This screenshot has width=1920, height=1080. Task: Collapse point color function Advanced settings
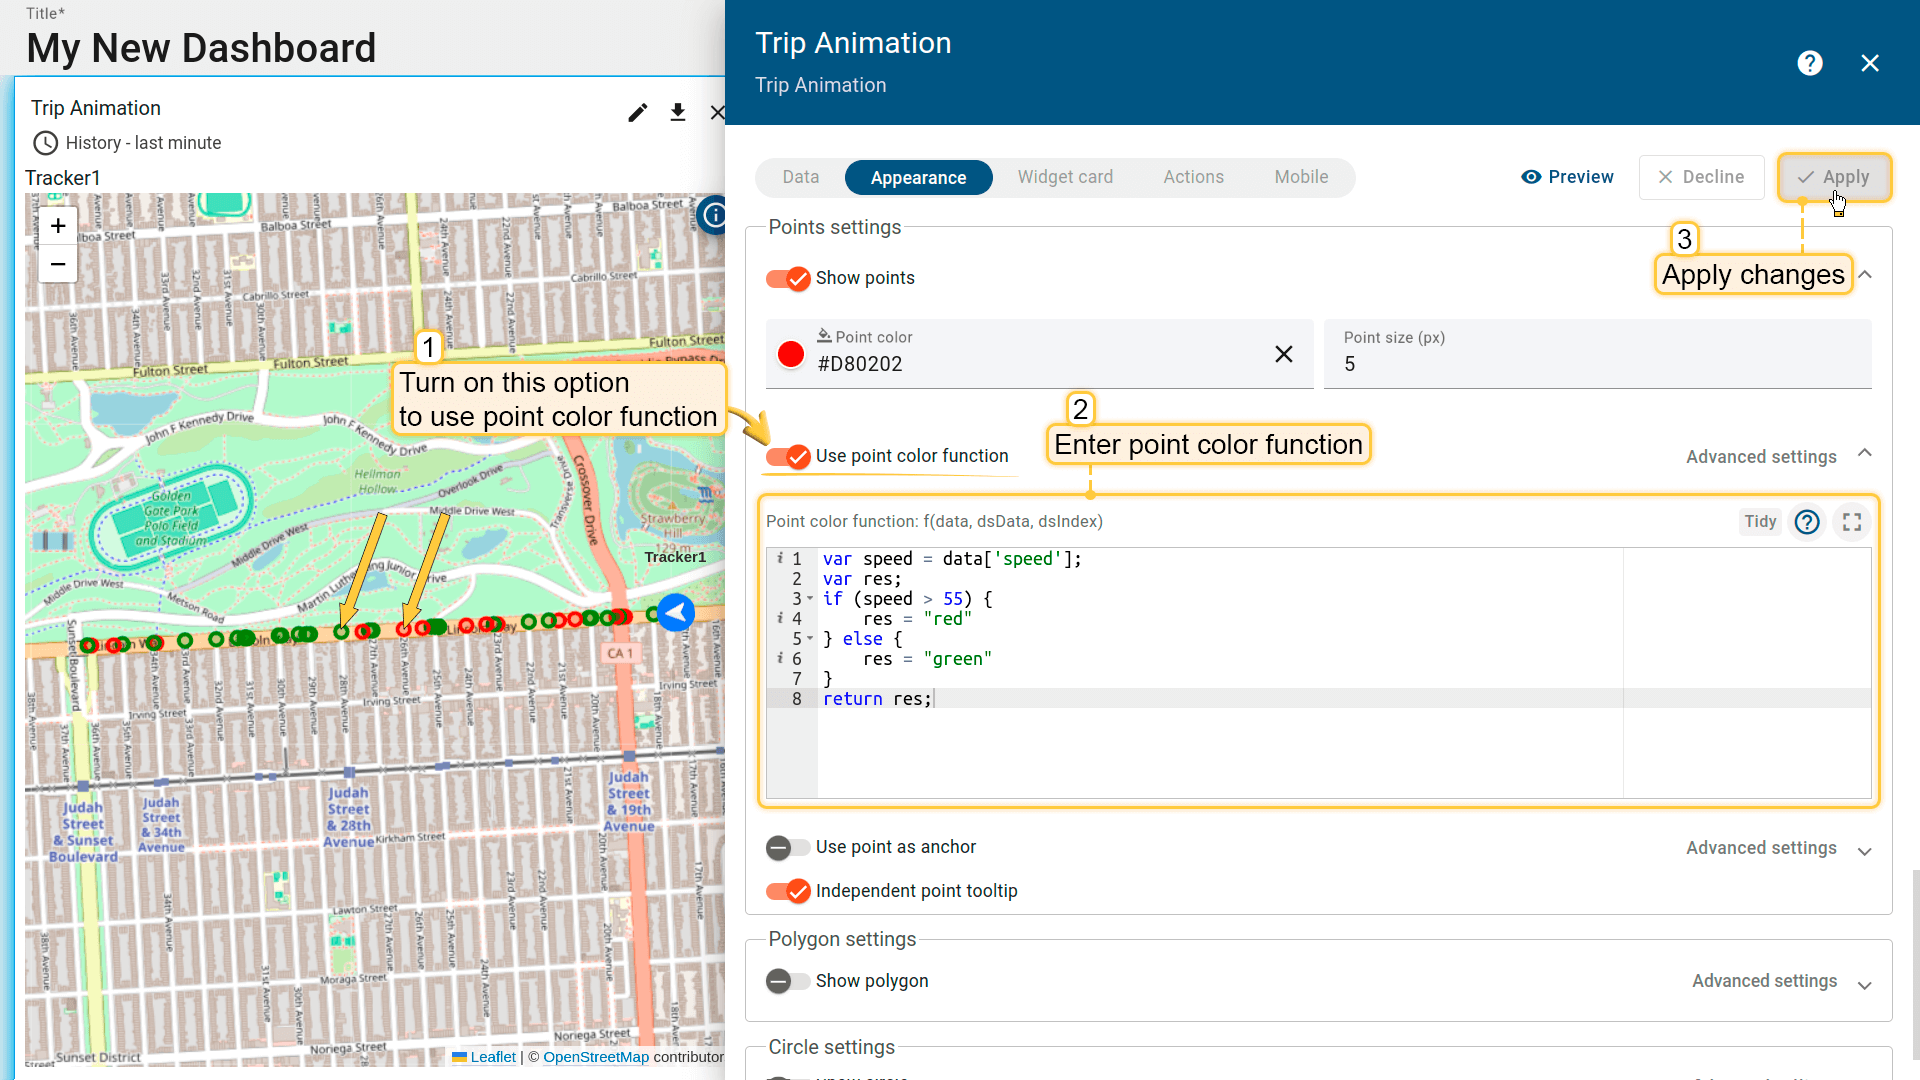coord(1865,454)
